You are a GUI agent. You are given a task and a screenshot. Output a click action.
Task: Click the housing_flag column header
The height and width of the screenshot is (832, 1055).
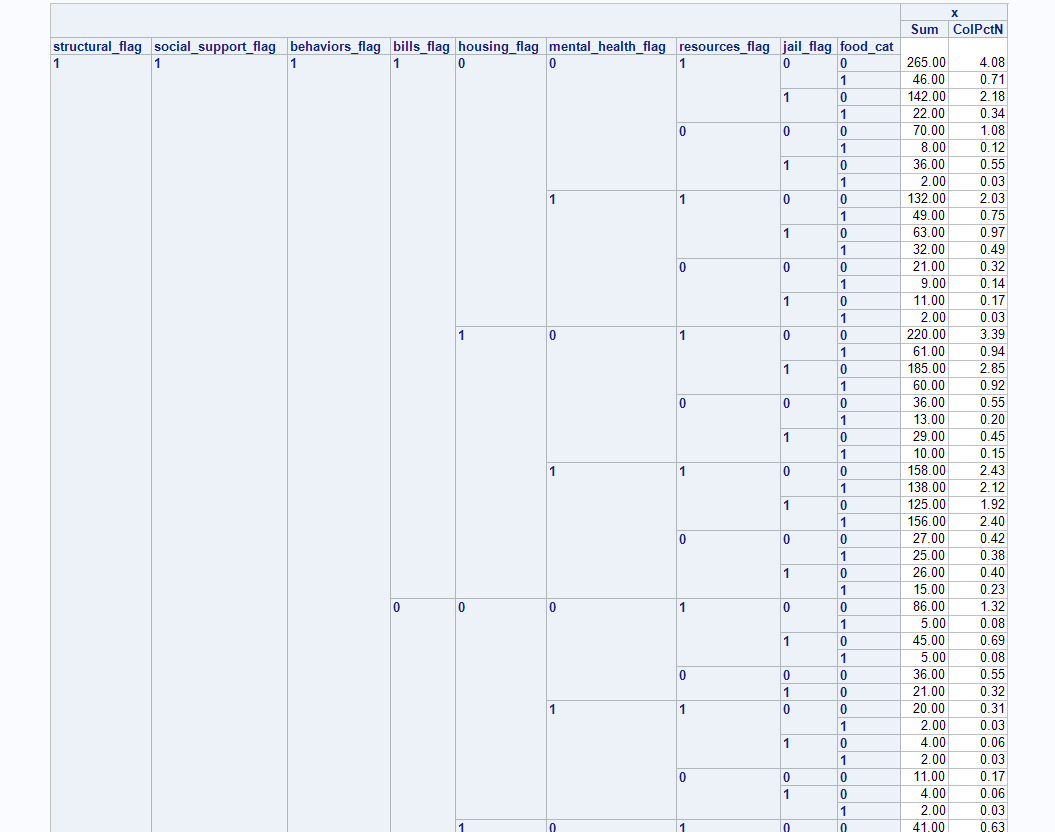click(498, 46)
